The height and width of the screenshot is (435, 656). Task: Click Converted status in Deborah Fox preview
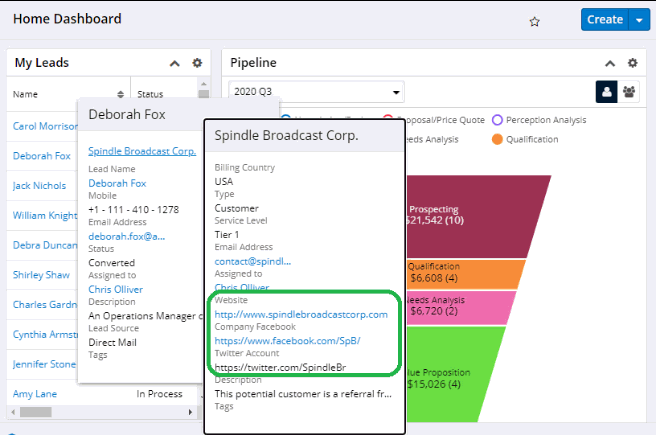click(111, 263)
